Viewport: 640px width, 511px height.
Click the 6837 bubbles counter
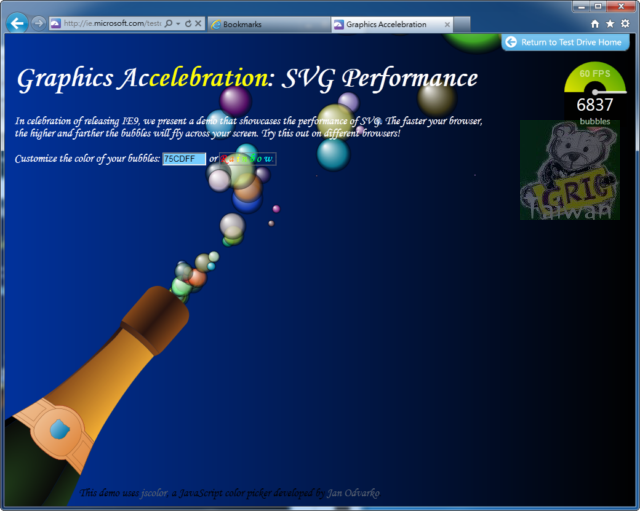click(595, 105)
